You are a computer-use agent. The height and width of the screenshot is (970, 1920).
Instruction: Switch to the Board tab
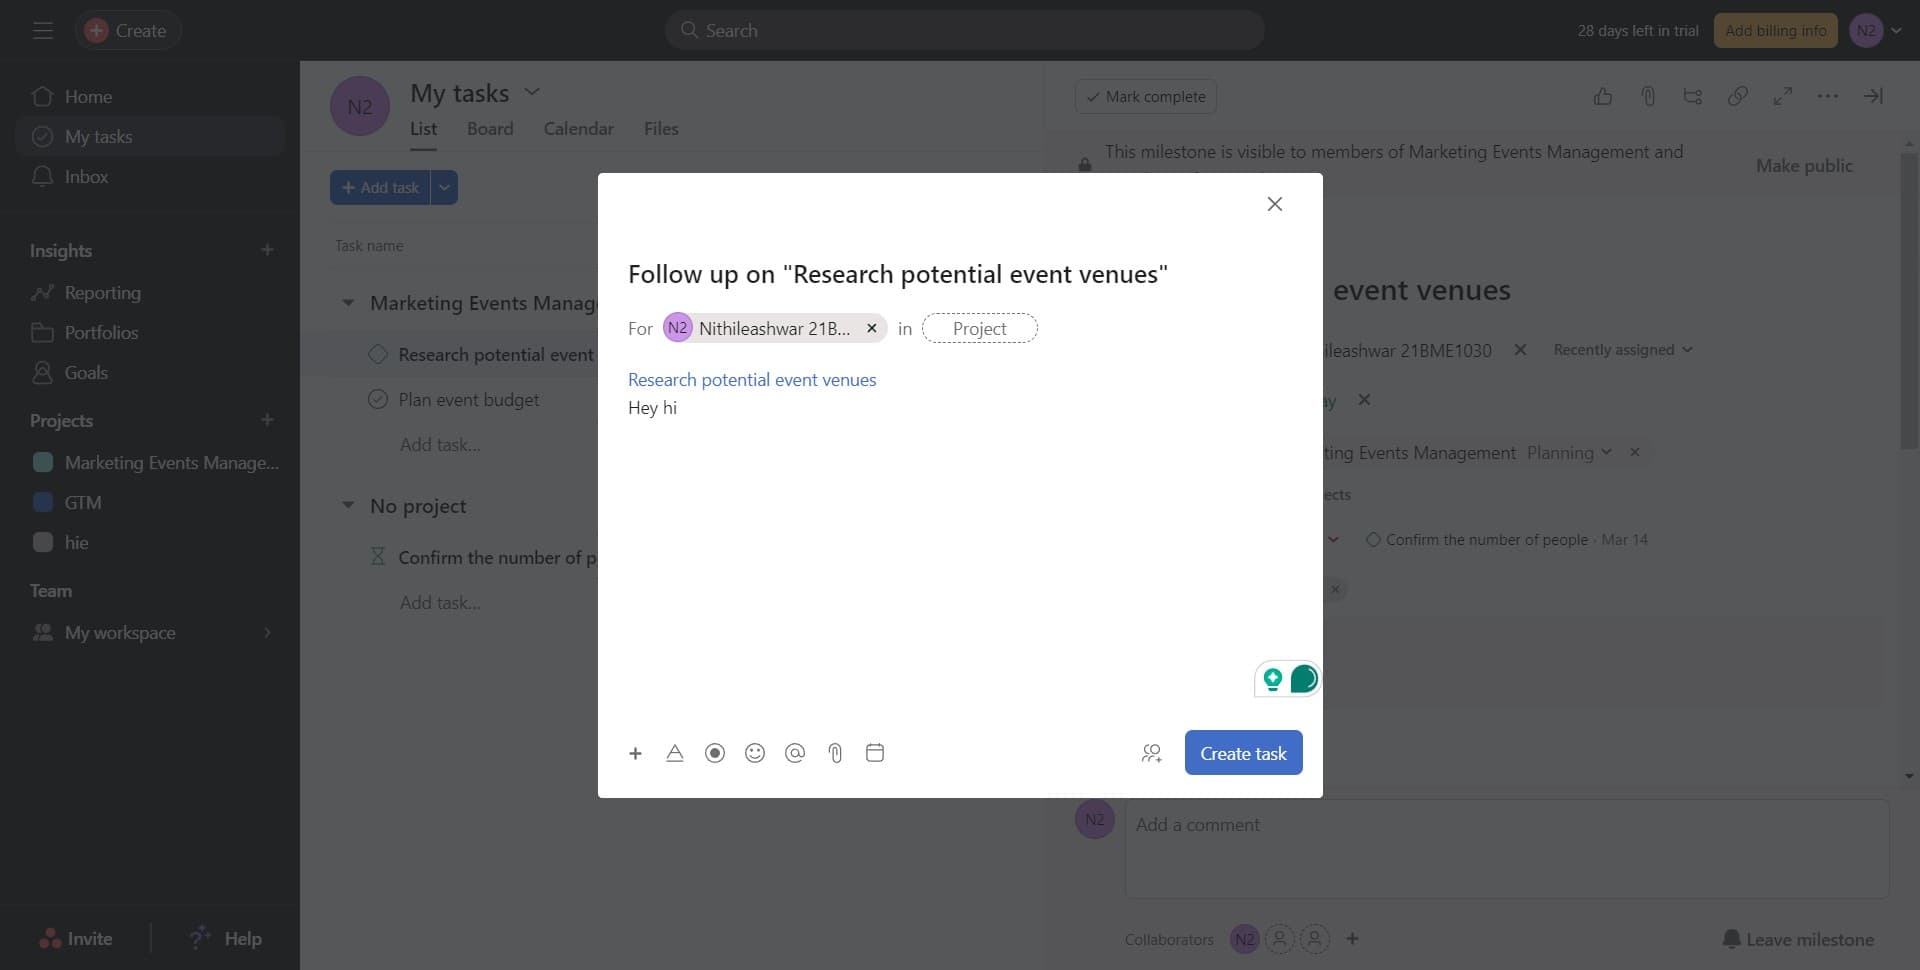click(489, 128)
